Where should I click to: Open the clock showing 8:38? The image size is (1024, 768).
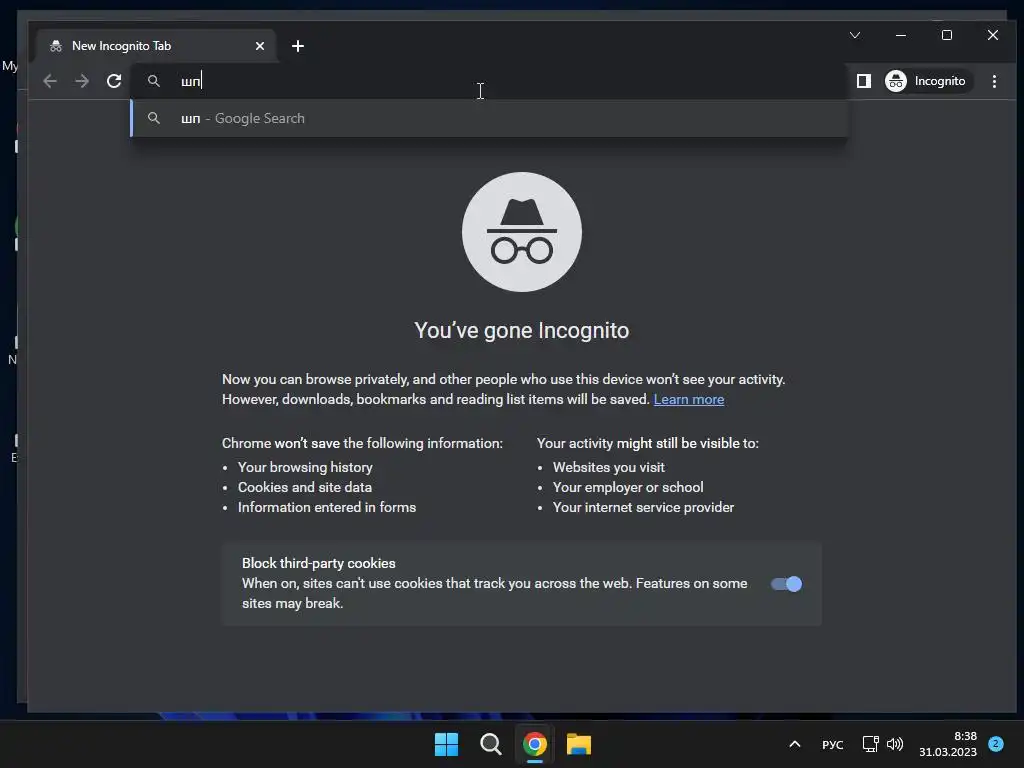coord(948,744)
